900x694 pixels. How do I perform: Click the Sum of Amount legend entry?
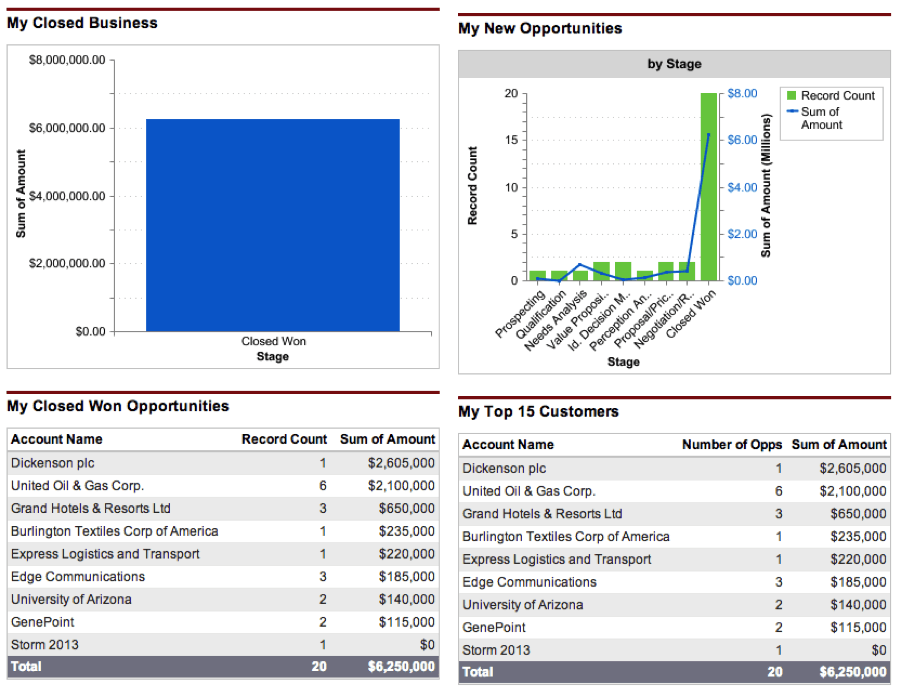pyautogui.click(x=821, y=118)
